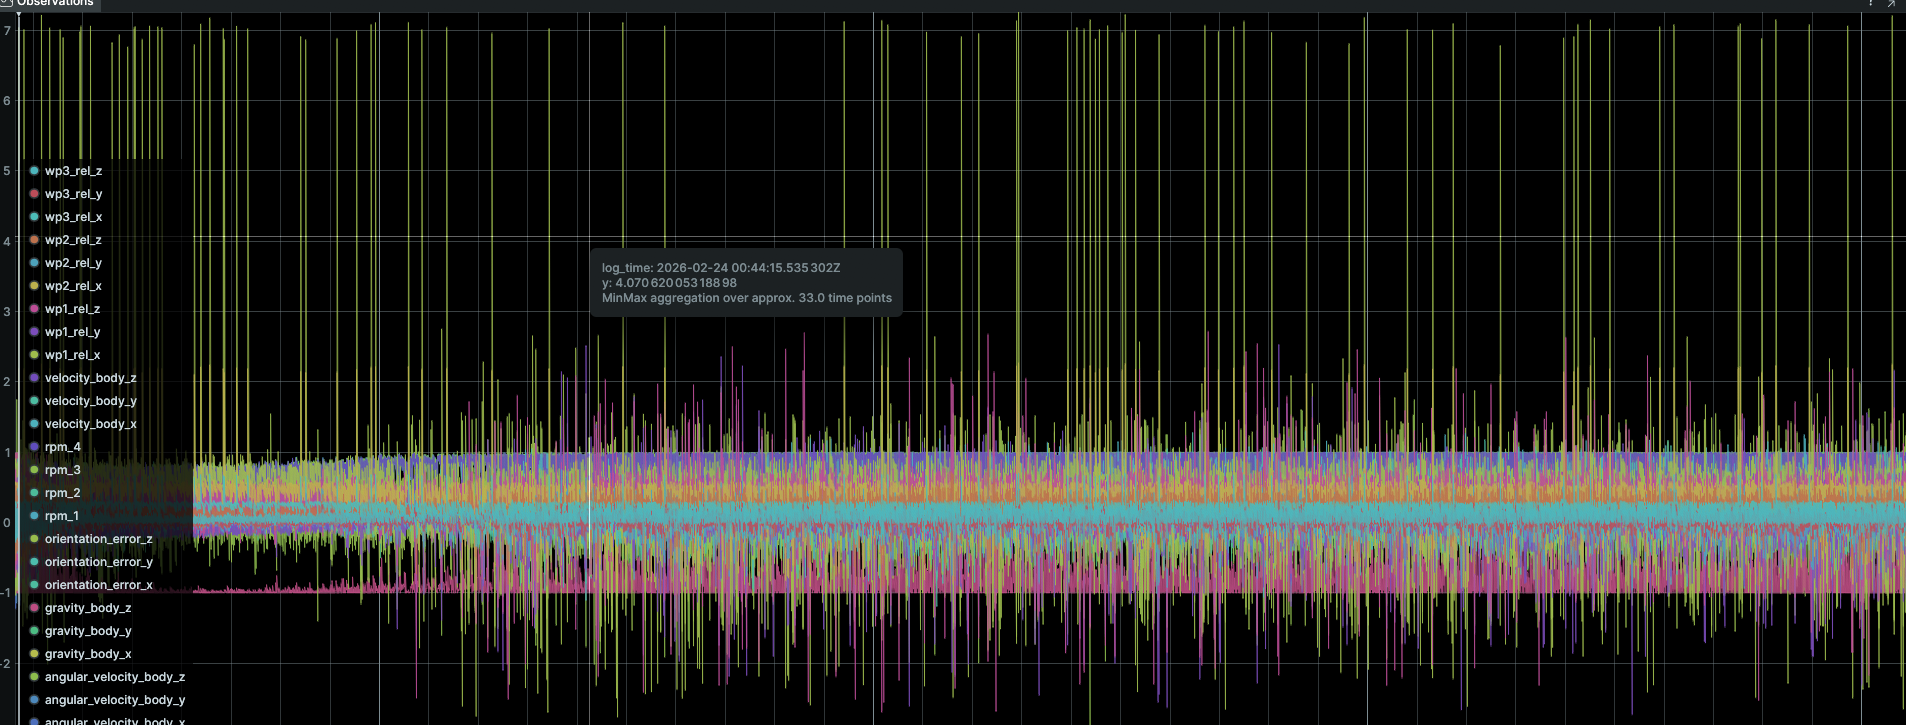The height and width of the screenshot is (725, 1906).
Task: Click the rpm_1 teal color dot
Action: point(34,516)
